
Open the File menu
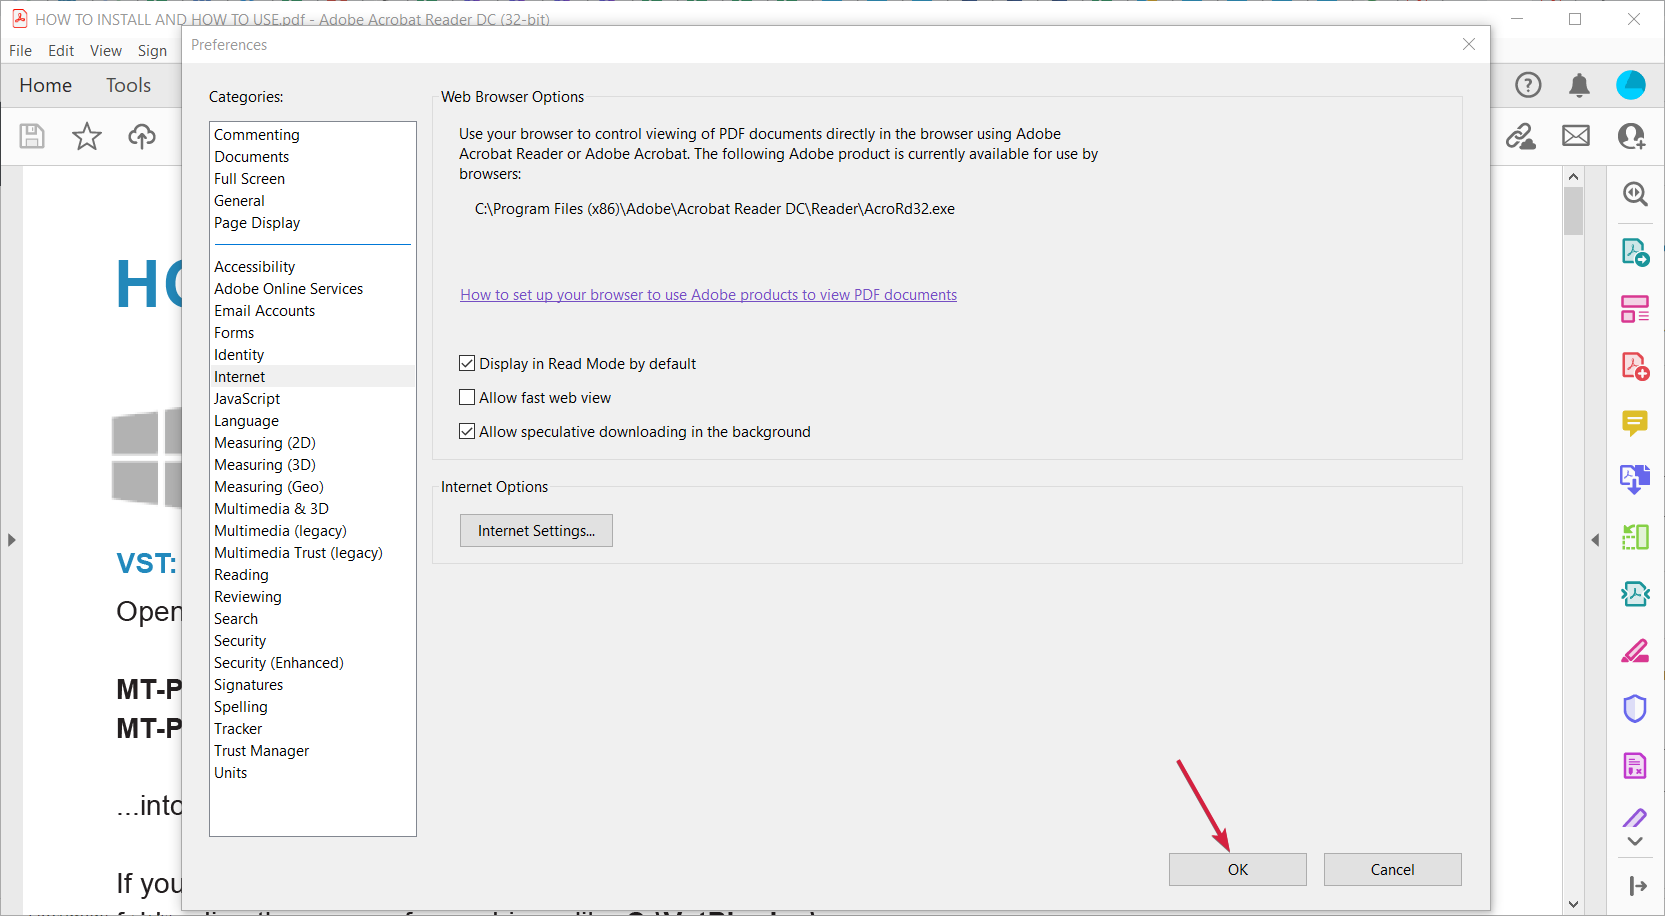[x=20, y=51]
